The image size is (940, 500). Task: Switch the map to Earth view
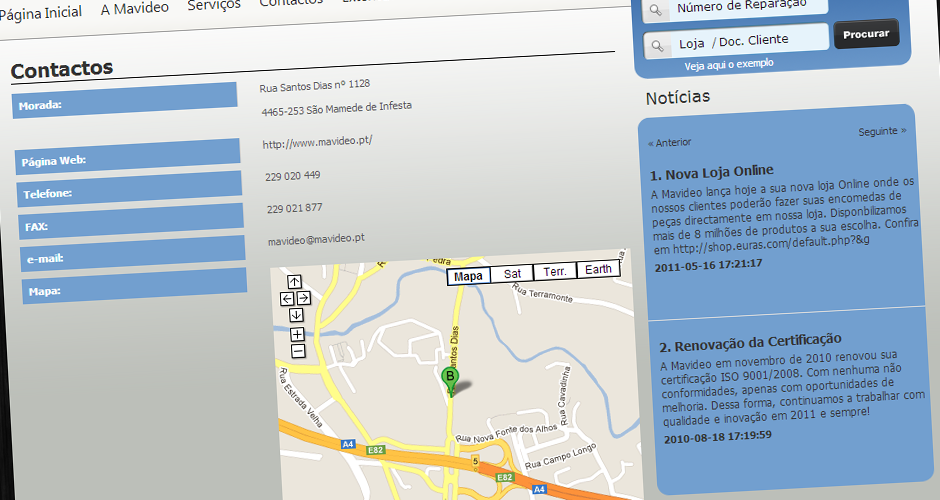point(598,269)
